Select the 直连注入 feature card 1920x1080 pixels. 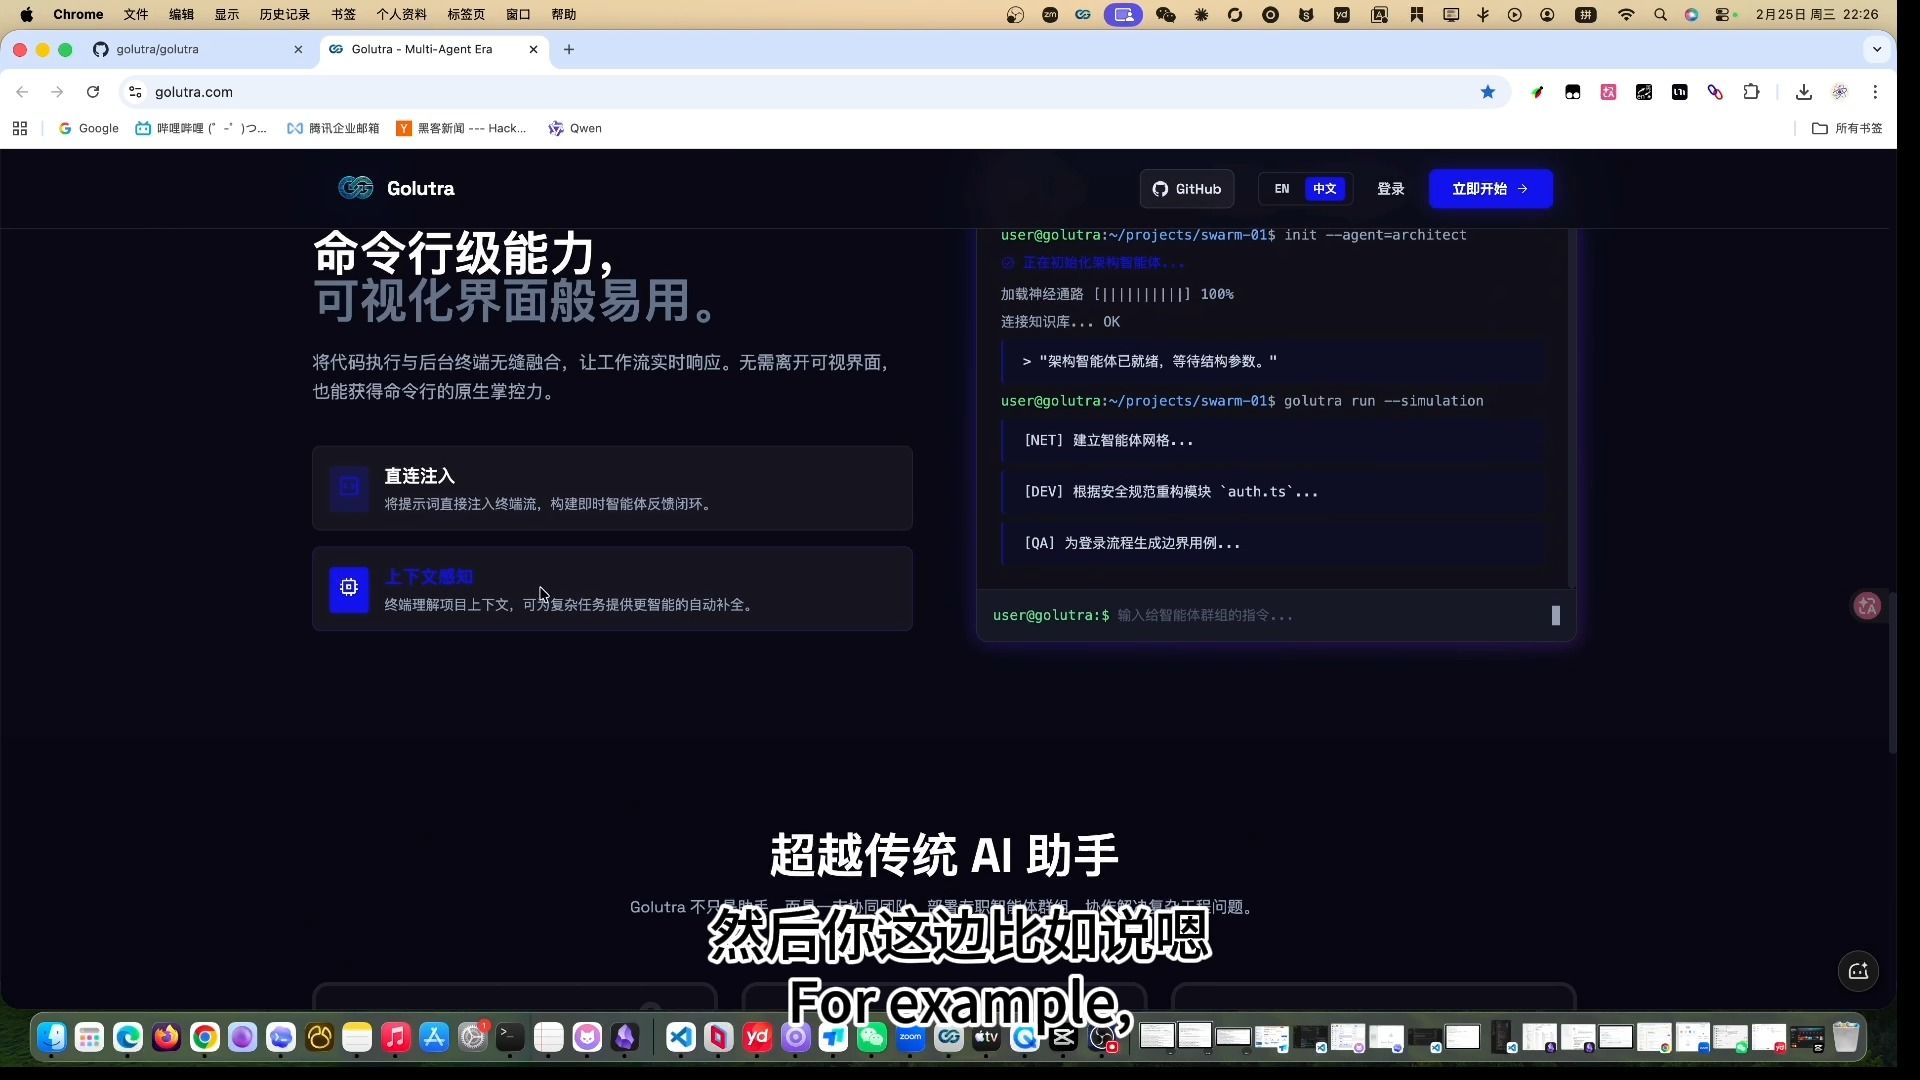click(x=612, y=488)
